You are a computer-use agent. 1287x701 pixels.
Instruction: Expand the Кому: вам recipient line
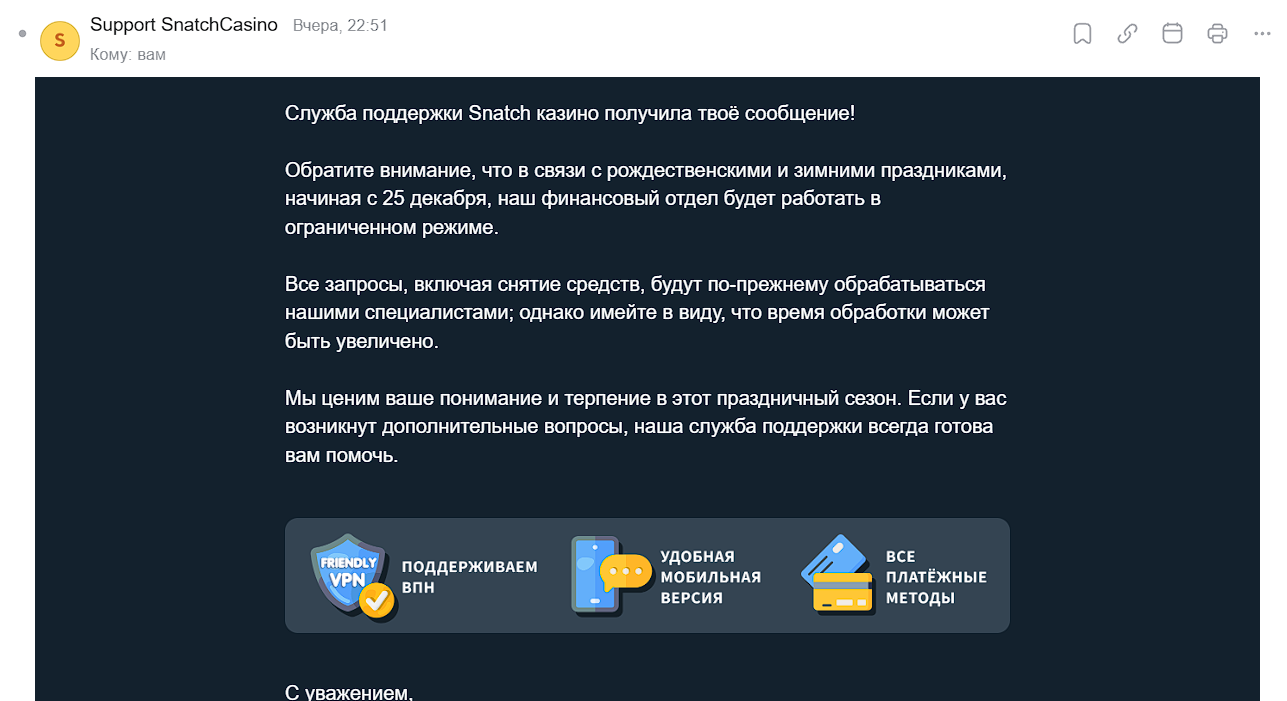coord(128,54)
